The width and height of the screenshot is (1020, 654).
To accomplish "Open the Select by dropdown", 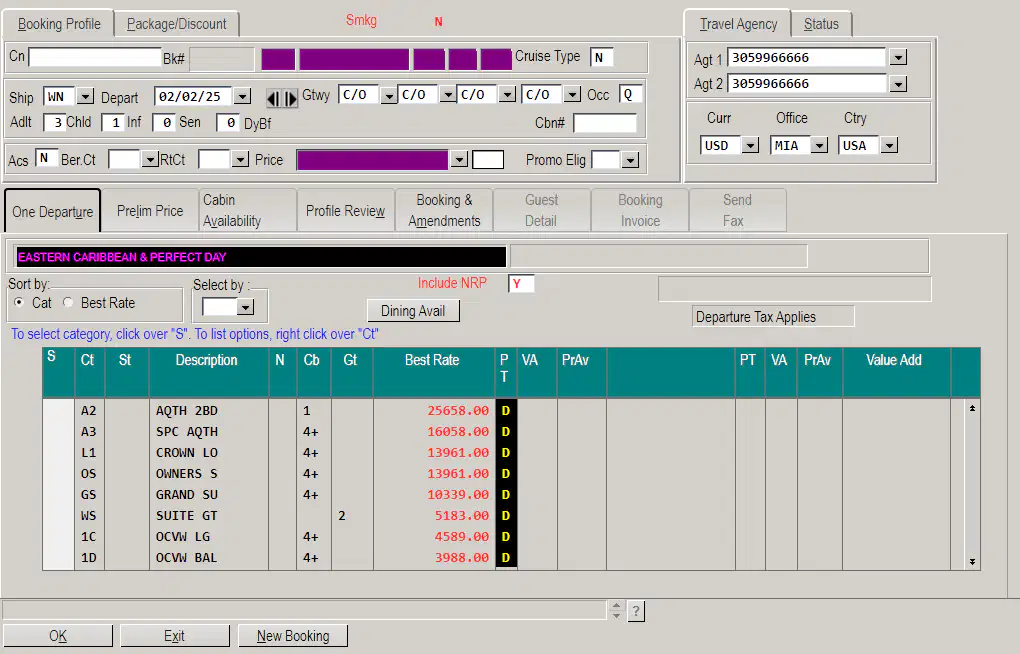I will 245,307.
